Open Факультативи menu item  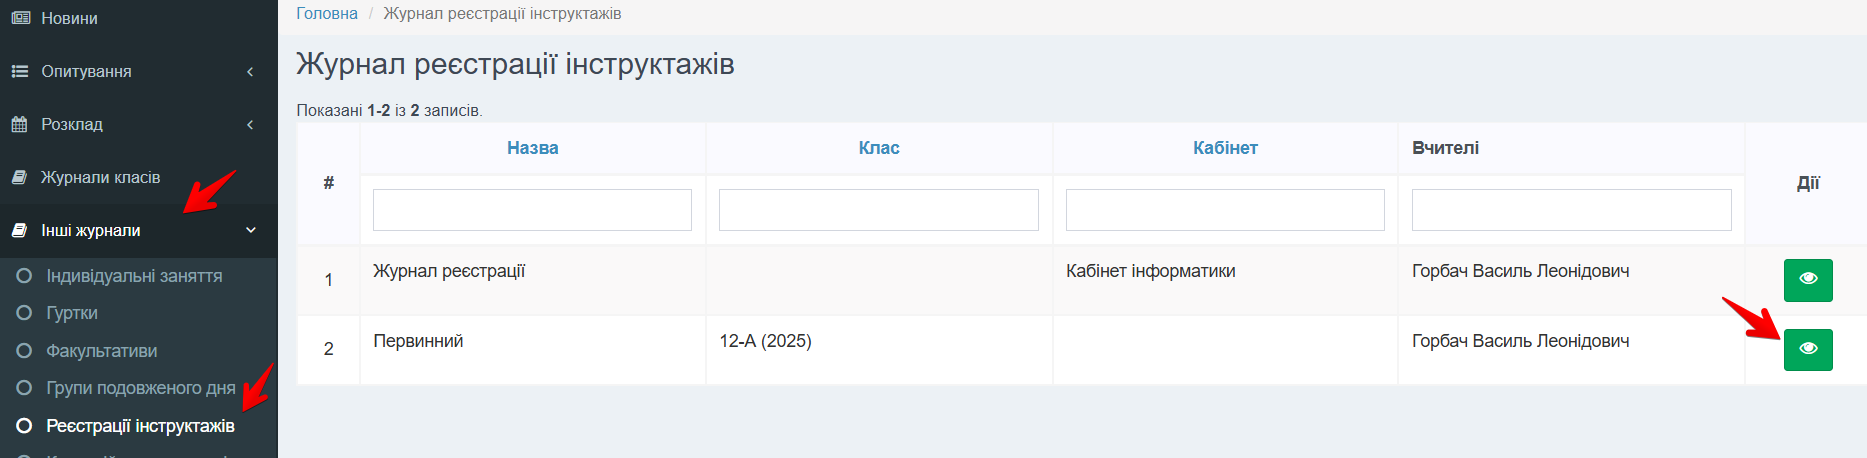[x=101, y=351]
